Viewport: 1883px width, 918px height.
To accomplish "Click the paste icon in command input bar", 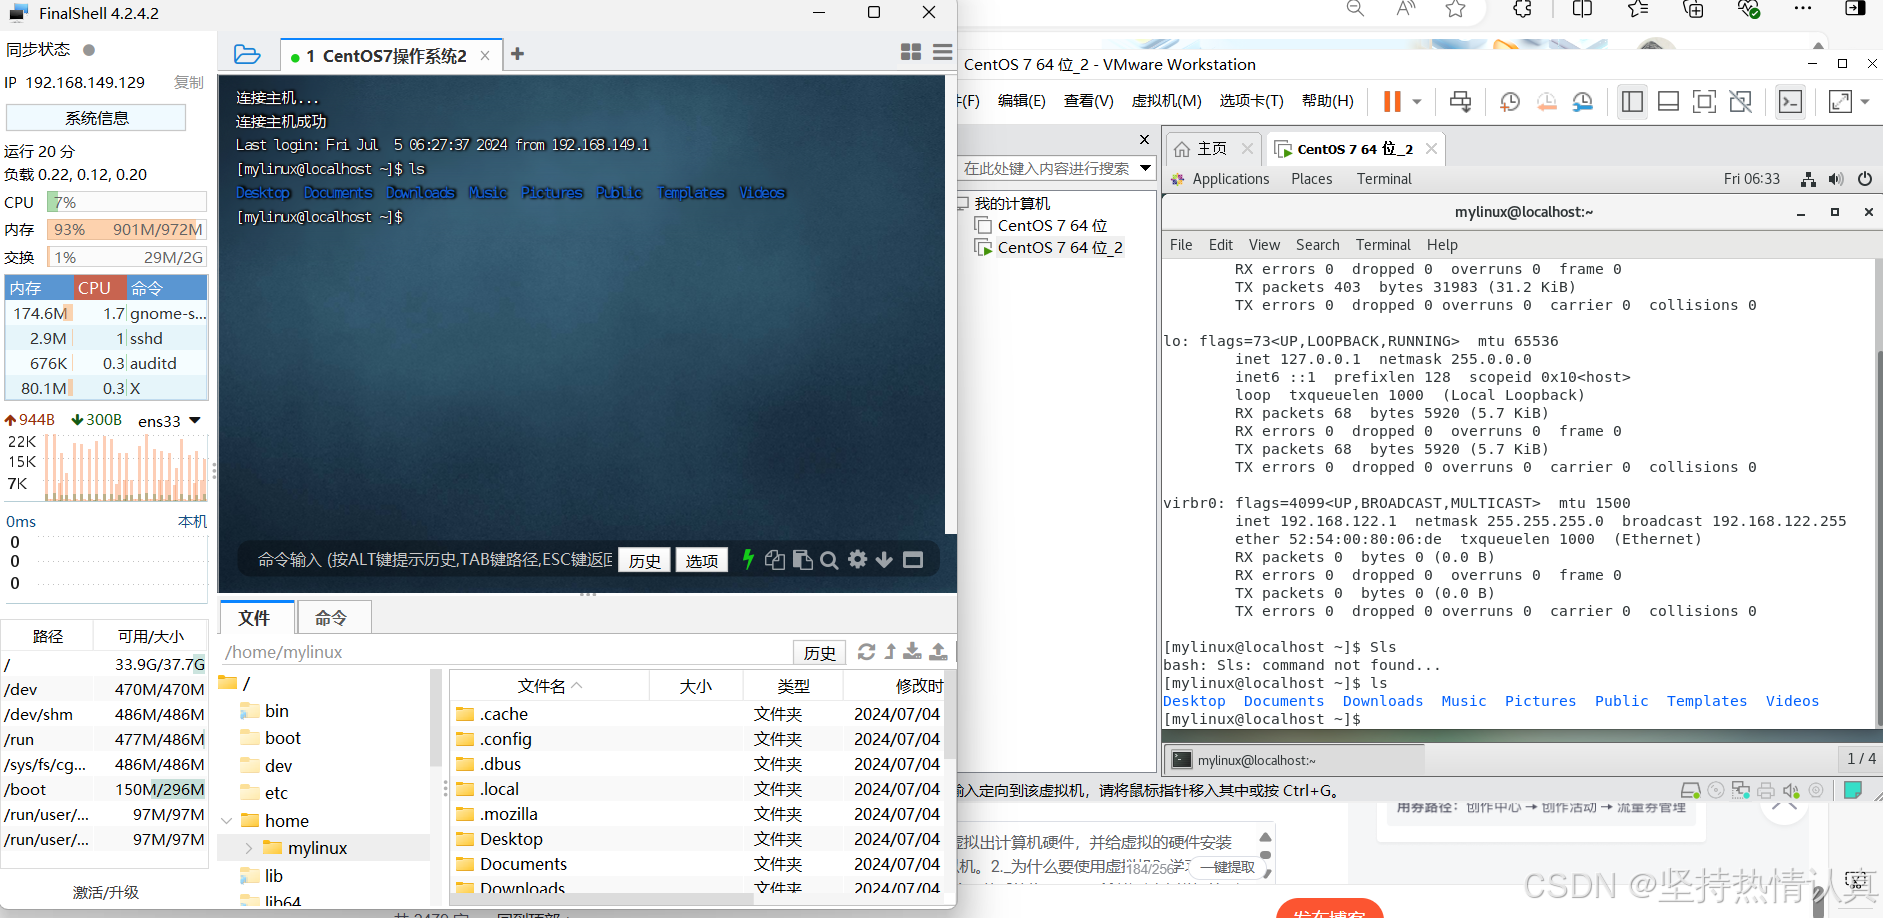I will pos(802,559).
